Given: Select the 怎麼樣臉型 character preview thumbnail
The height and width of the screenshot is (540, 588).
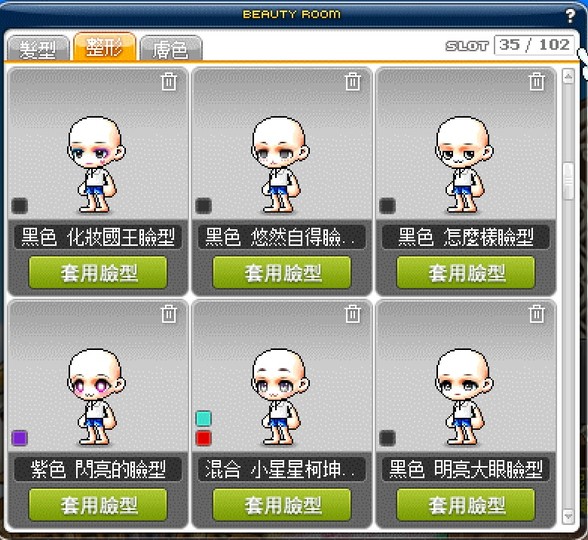Looking at the screenshot, I should 464,165.
